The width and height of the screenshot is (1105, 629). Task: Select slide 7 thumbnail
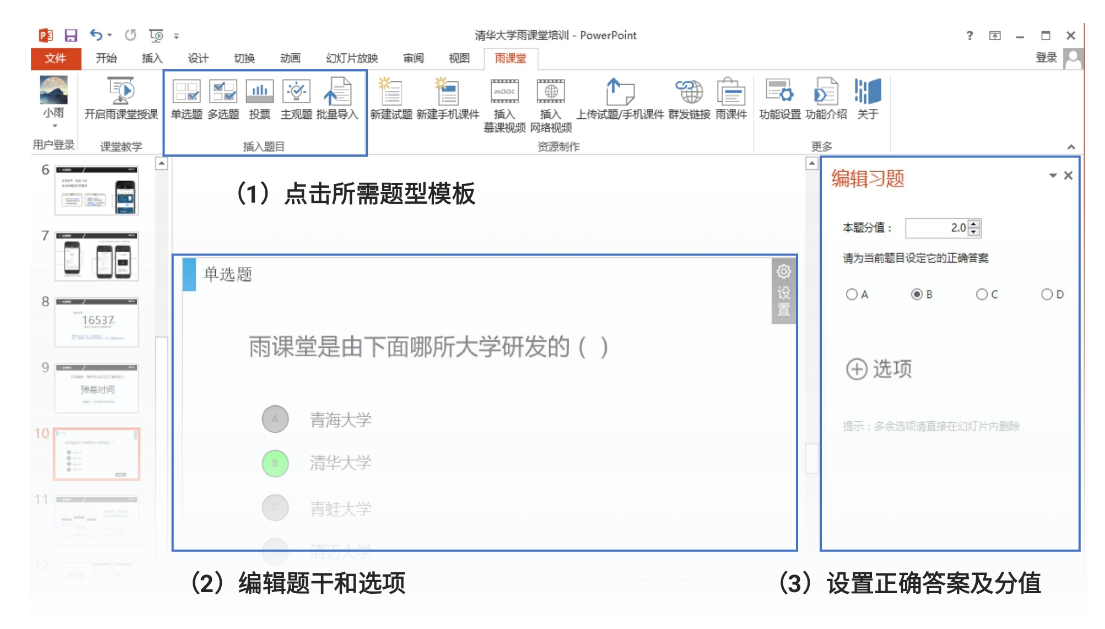(97, 256)
